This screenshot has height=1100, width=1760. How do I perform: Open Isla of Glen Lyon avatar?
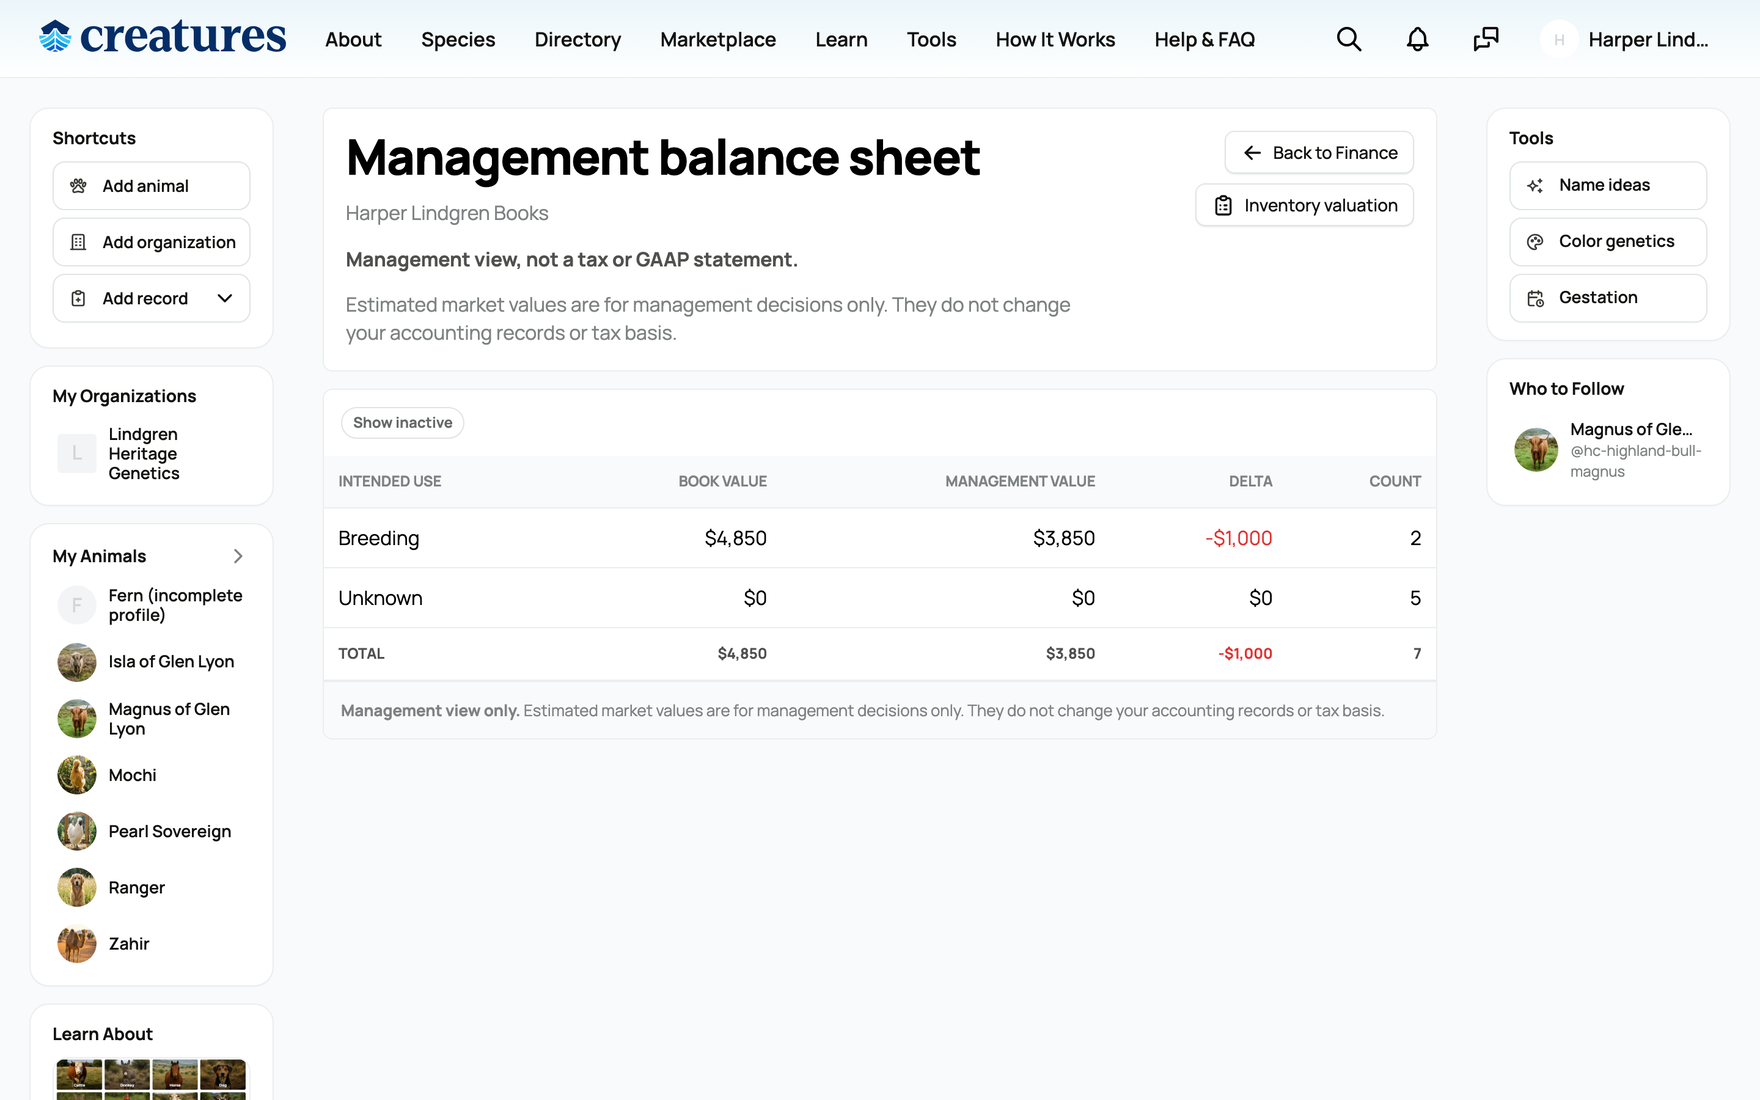77,662
